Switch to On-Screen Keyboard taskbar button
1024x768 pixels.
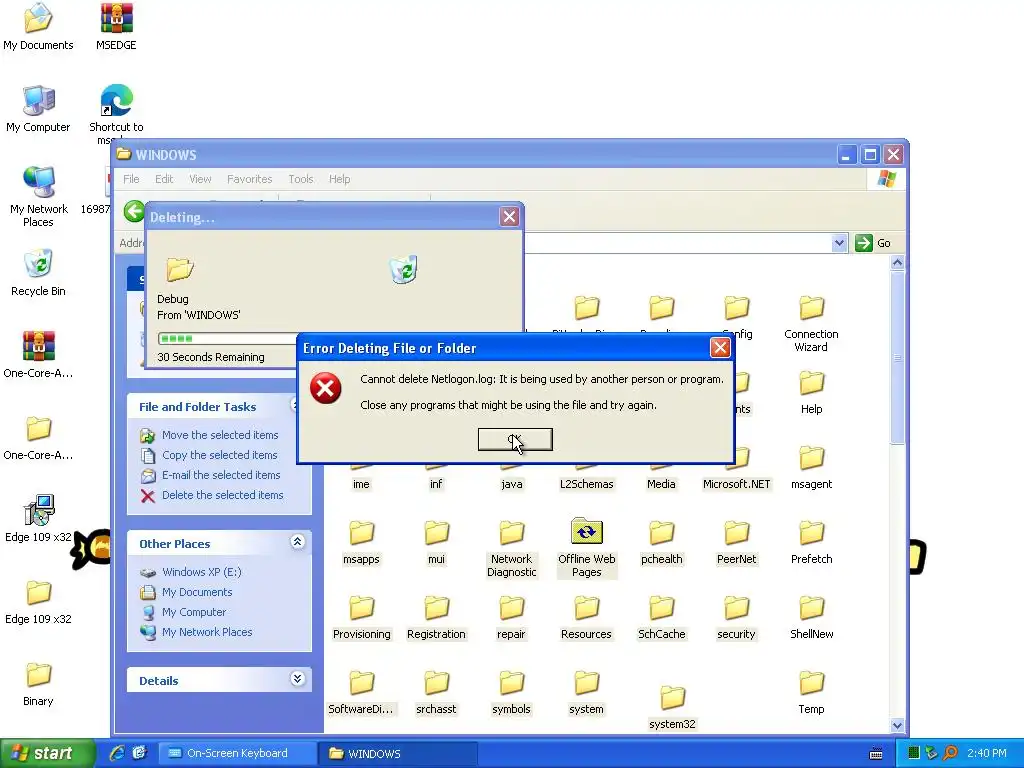tap(237, 753)
